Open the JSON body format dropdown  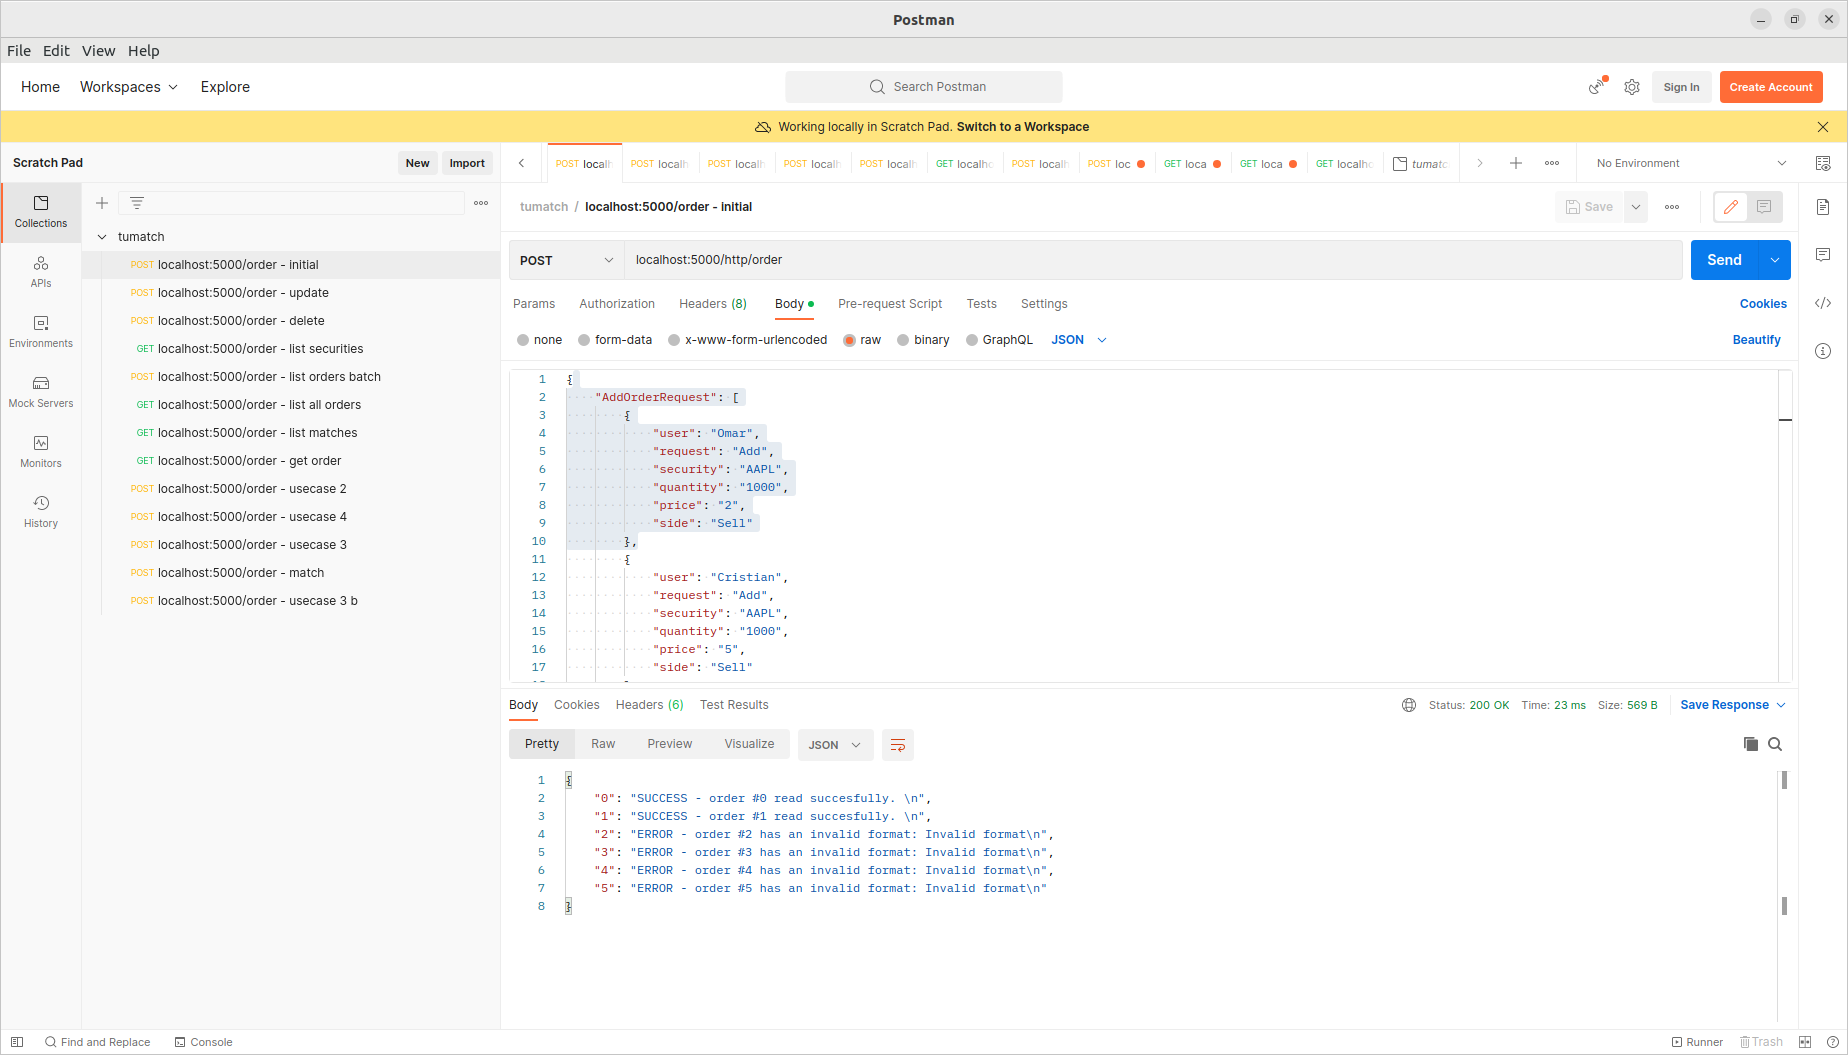pyautogui.click(x=1079, y=340)
